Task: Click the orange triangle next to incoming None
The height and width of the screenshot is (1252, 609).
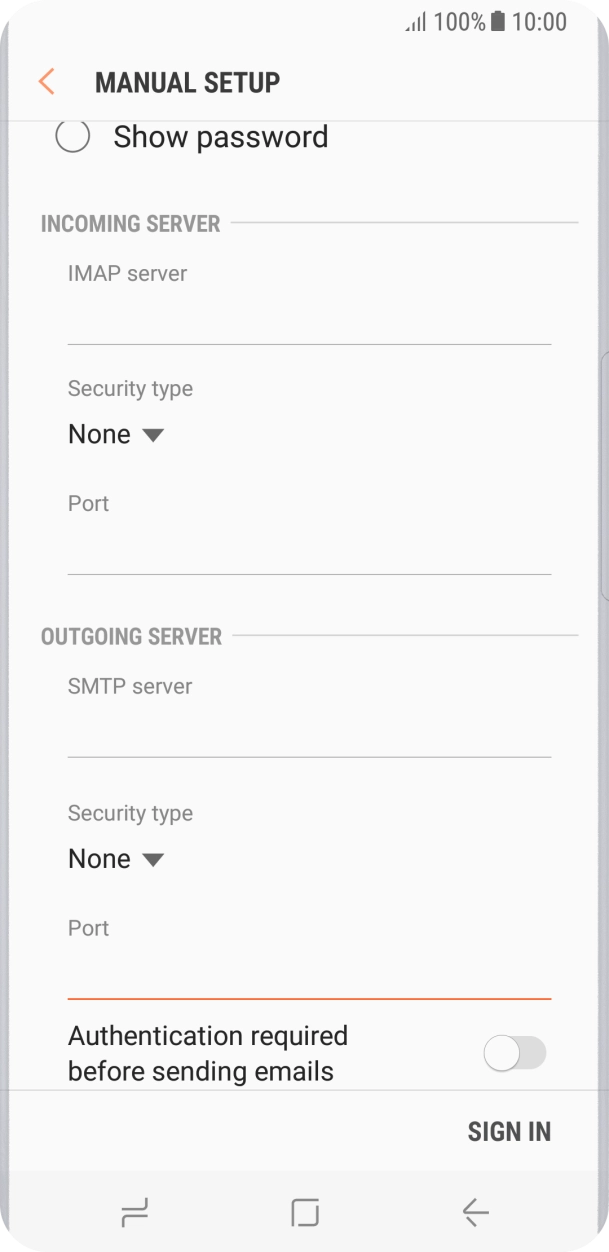Action: [x=152, y=435]
